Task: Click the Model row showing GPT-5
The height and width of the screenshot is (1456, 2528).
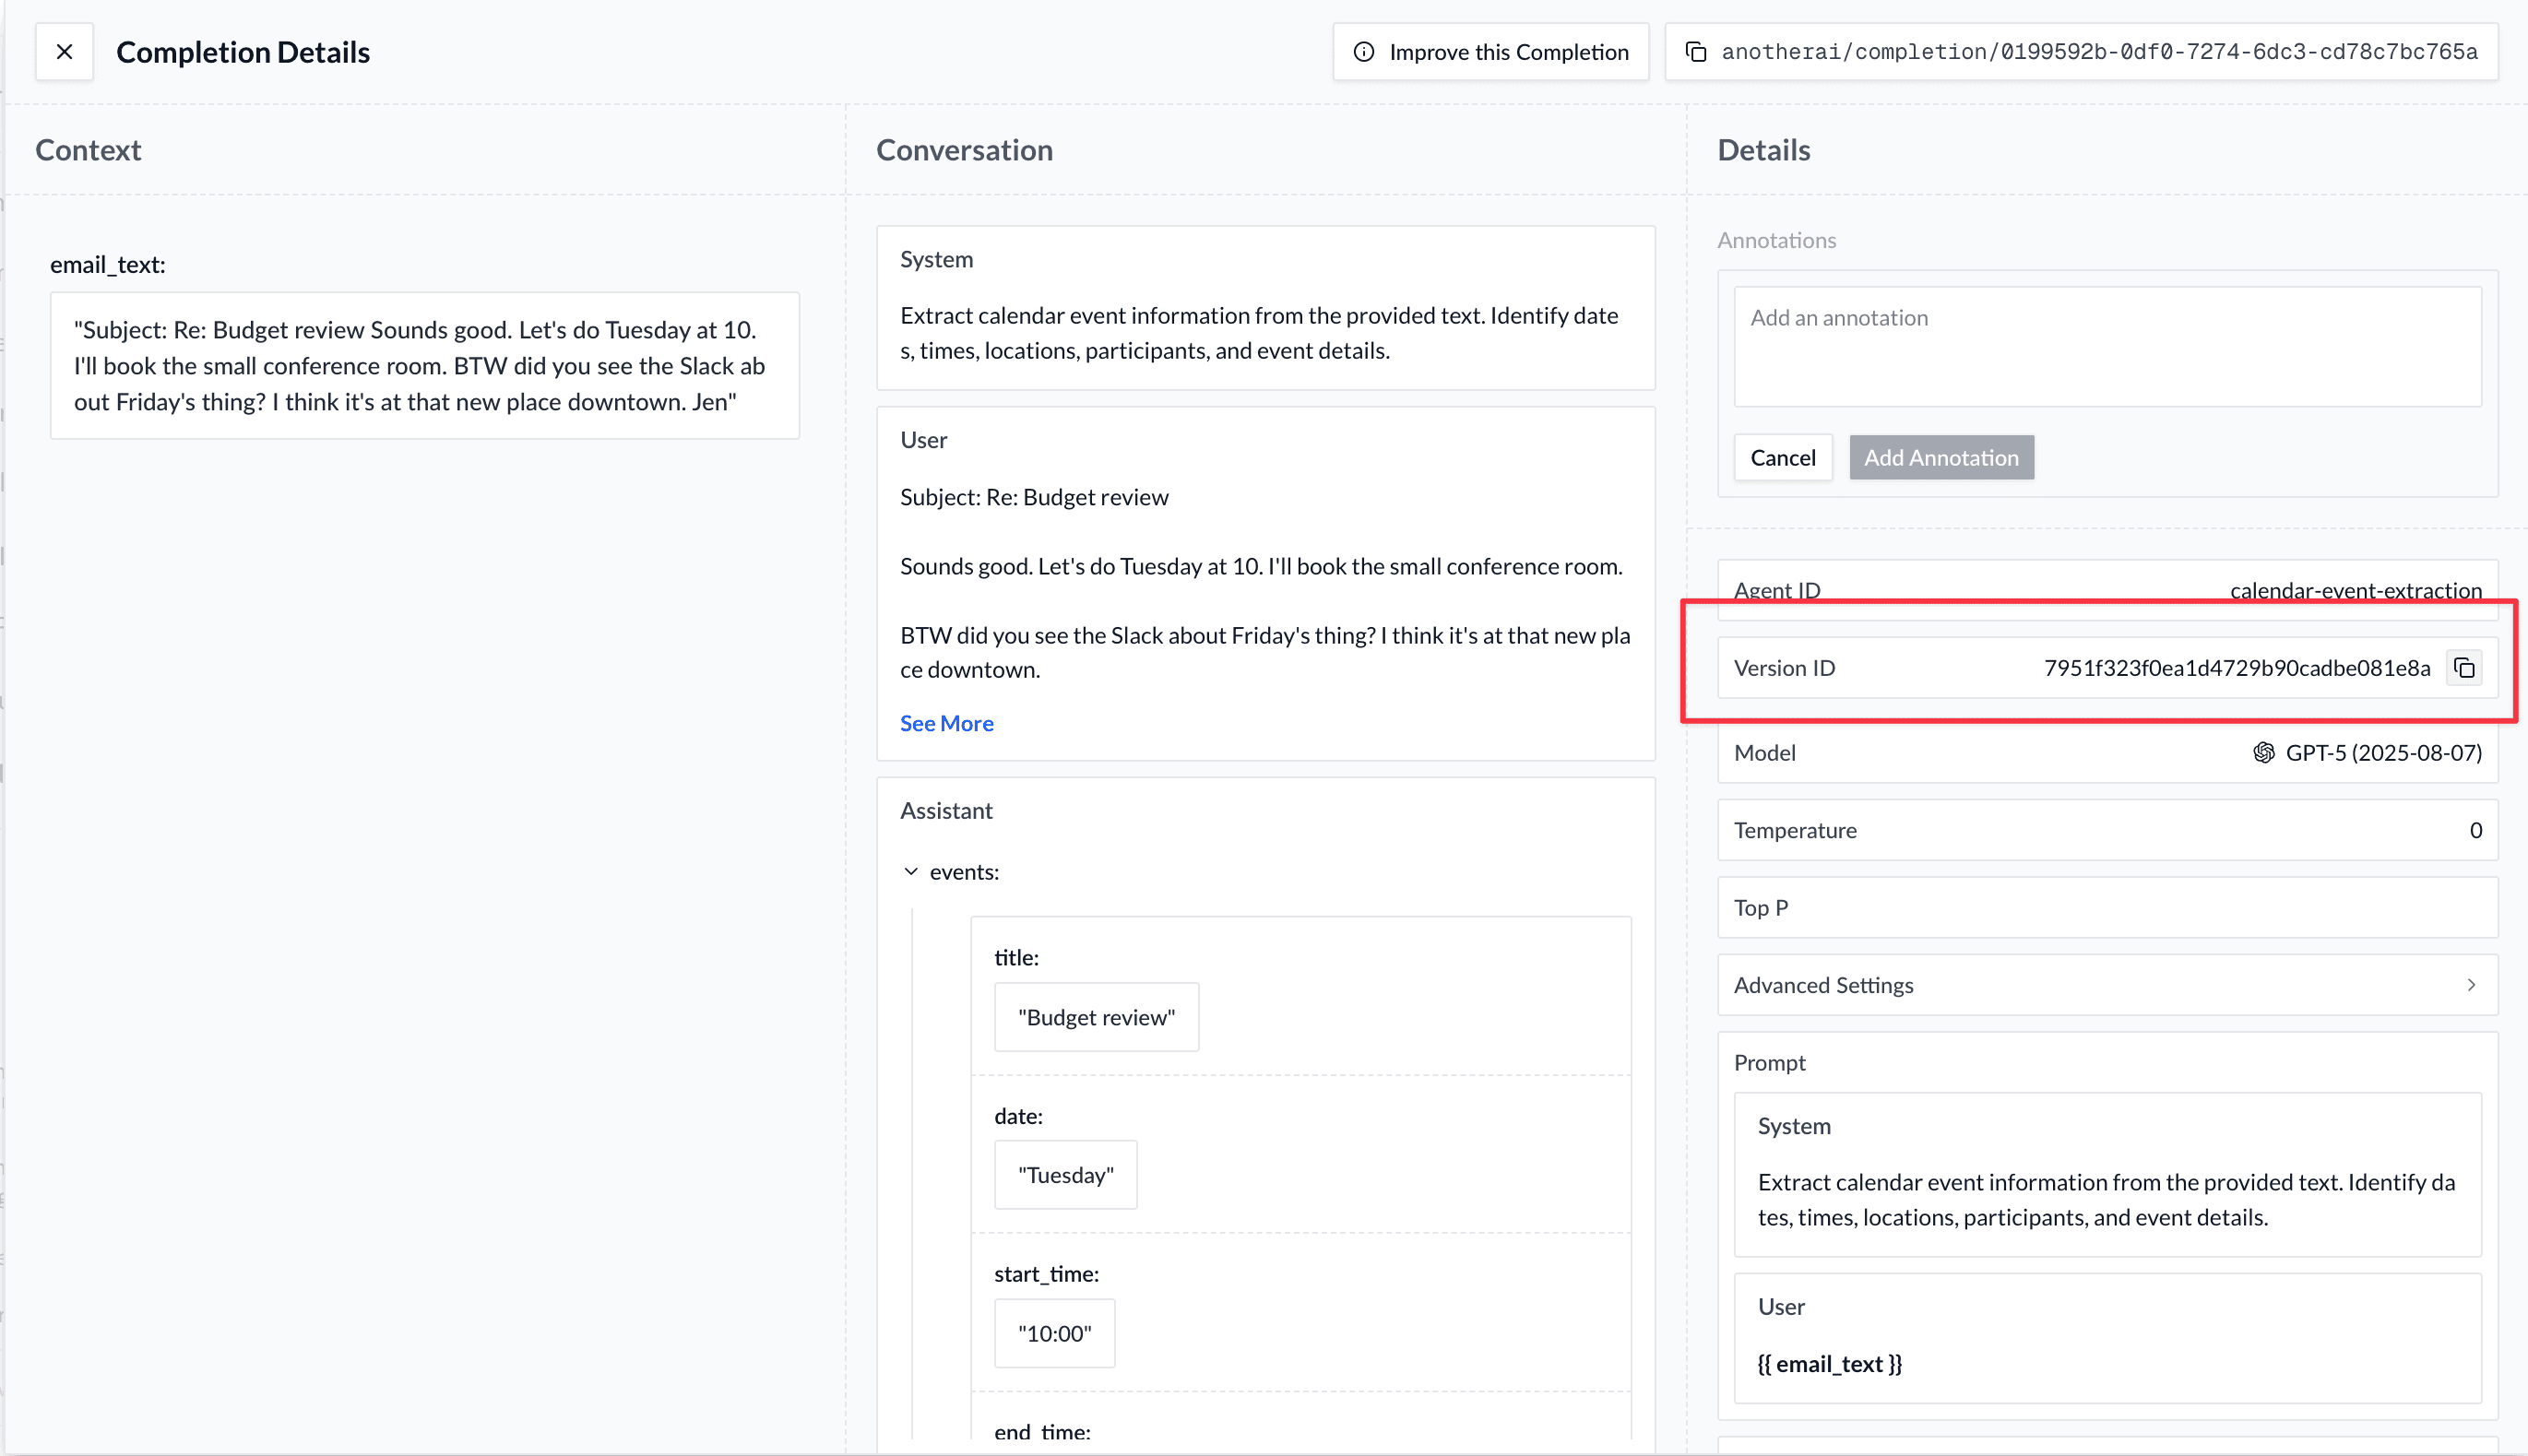Action: (2106, 753)
